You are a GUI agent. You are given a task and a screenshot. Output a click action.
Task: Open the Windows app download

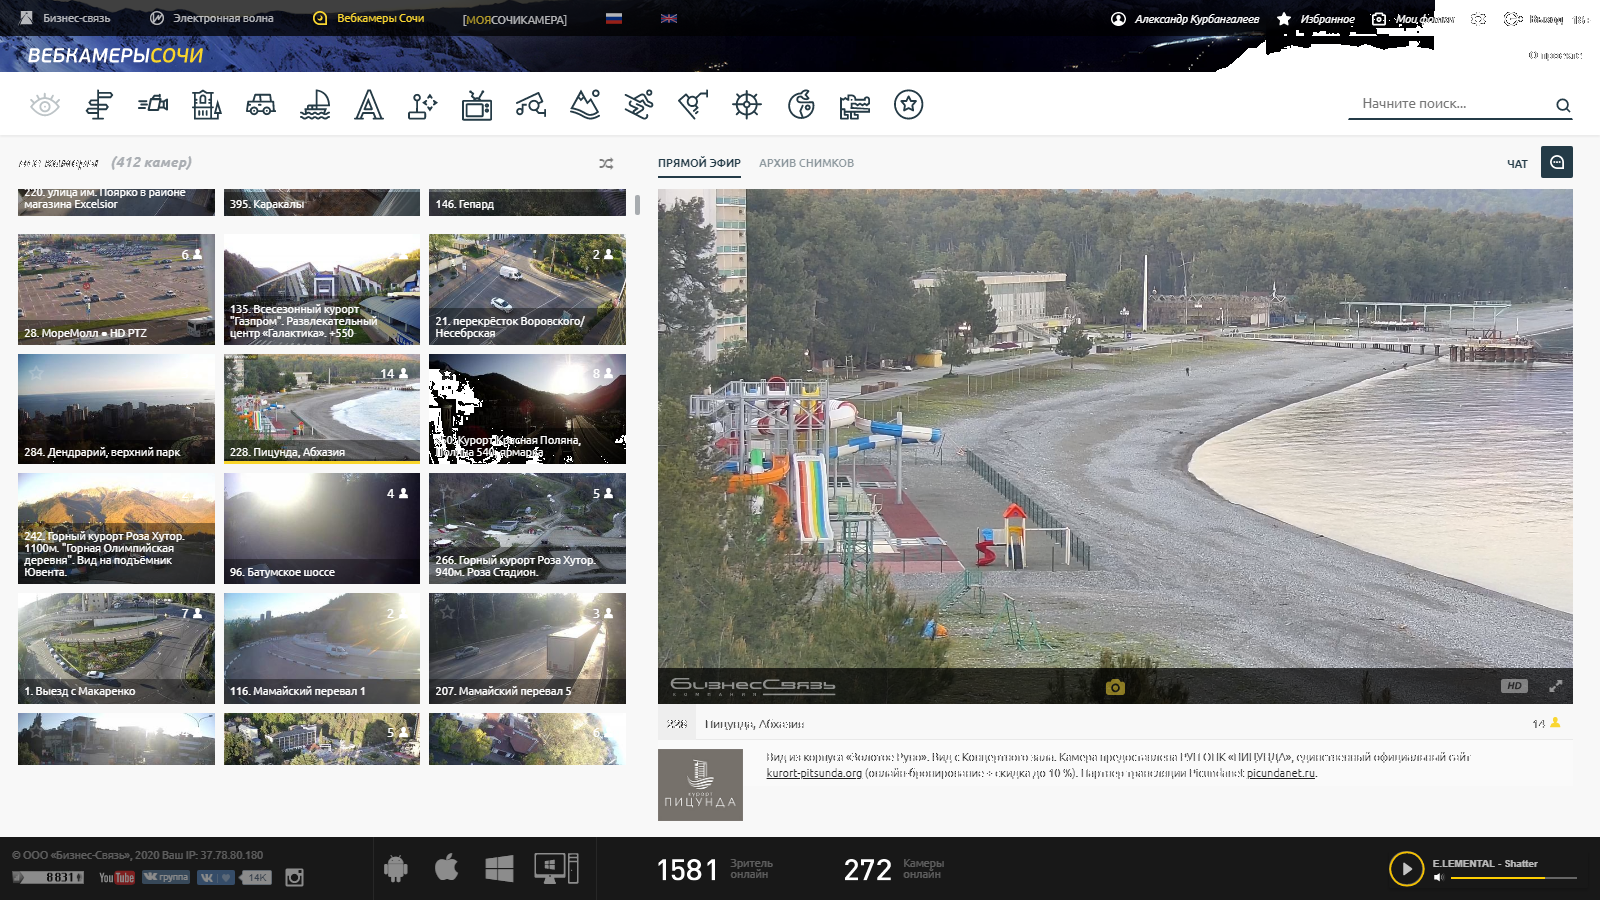[x=499, y=868]
